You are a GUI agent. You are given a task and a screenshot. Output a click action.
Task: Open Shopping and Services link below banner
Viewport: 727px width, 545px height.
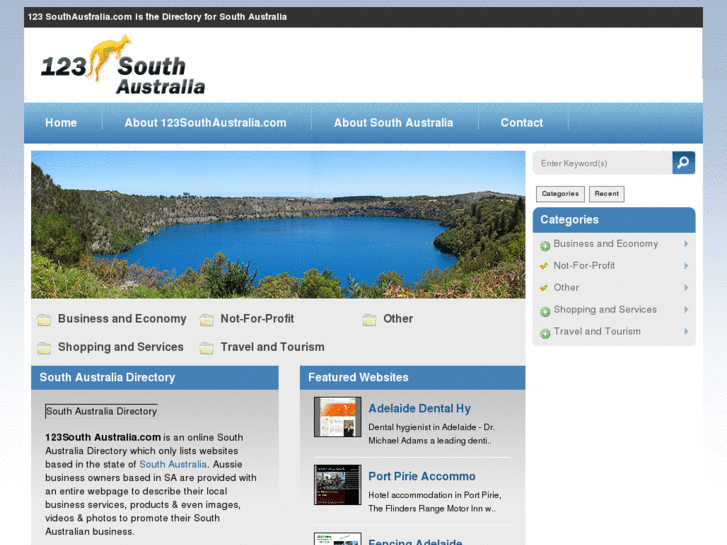pos(121,347)
